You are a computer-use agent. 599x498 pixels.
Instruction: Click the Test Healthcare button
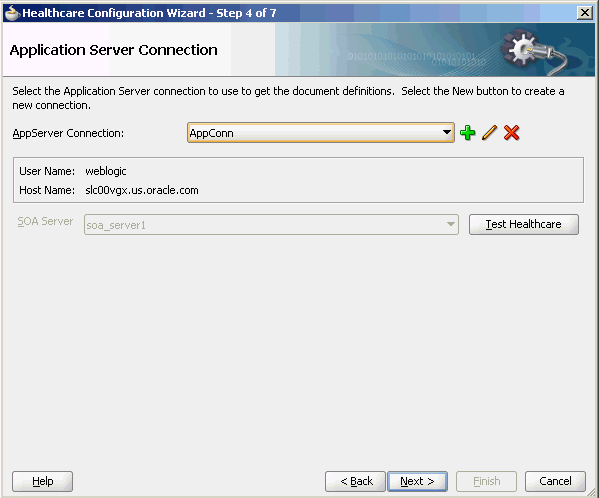[x=523, y=224]
